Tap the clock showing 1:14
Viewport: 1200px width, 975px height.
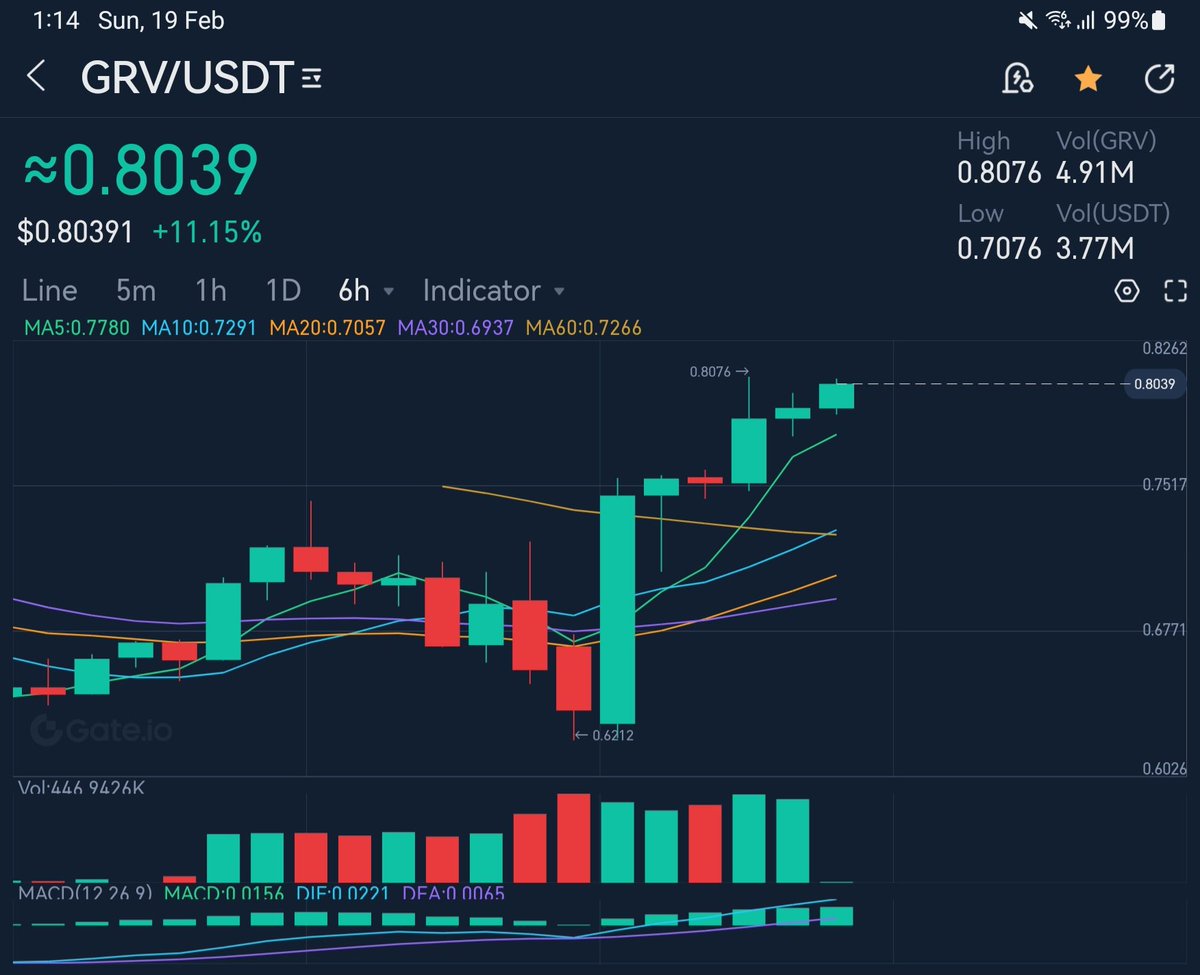pos(55,20)
